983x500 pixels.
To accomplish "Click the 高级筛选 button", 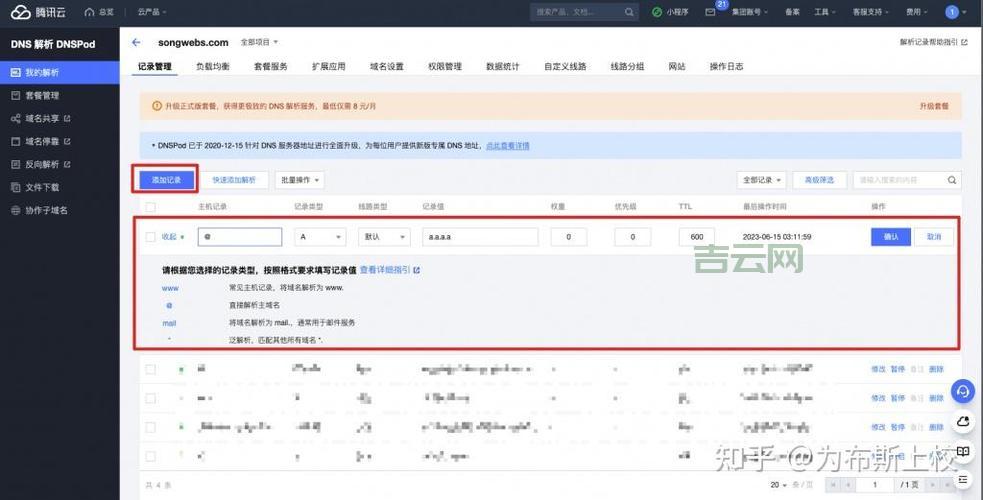I will [x=819, y=180].
